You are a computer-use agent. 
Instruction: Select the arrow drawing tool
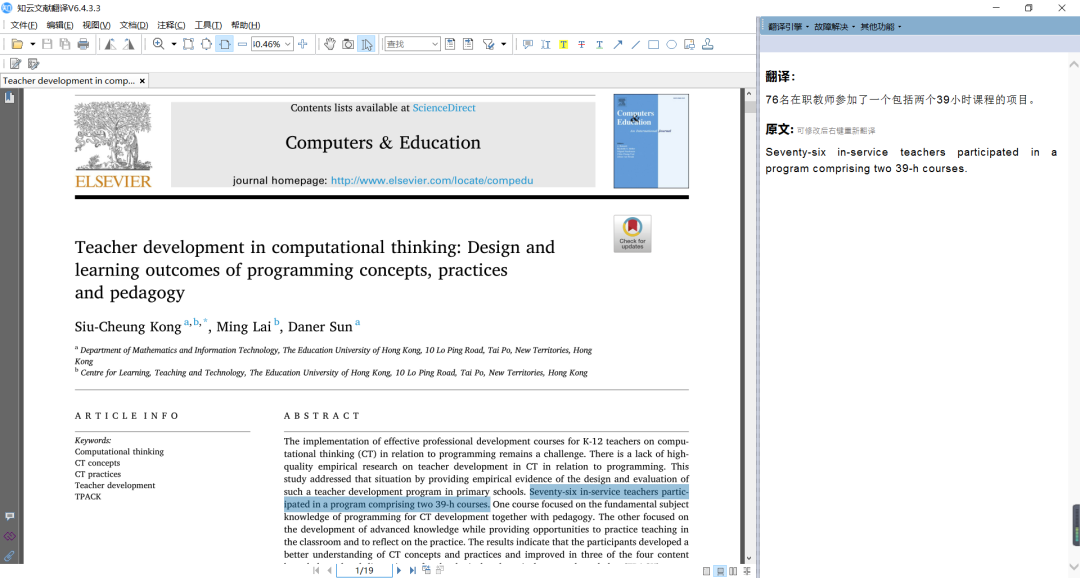point(618,44)
